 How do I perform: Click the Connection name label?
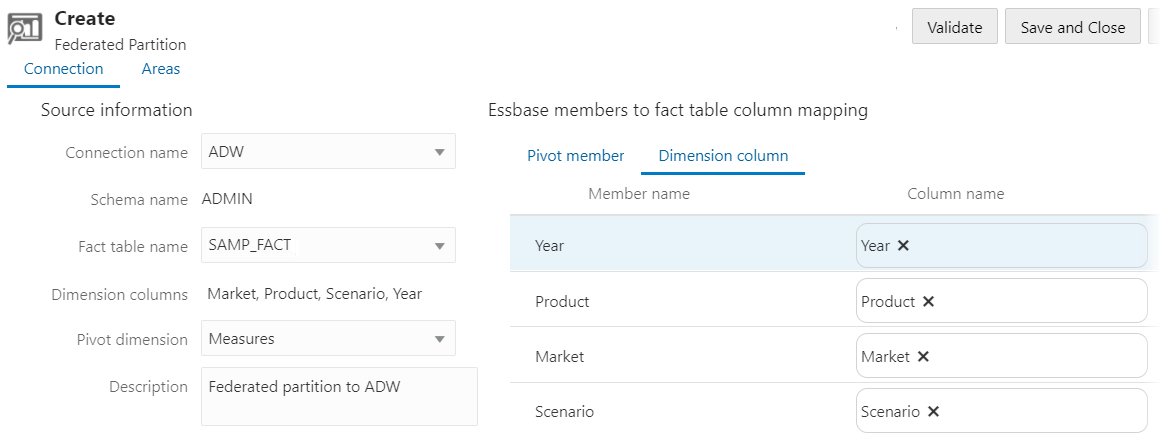point(127,153)
